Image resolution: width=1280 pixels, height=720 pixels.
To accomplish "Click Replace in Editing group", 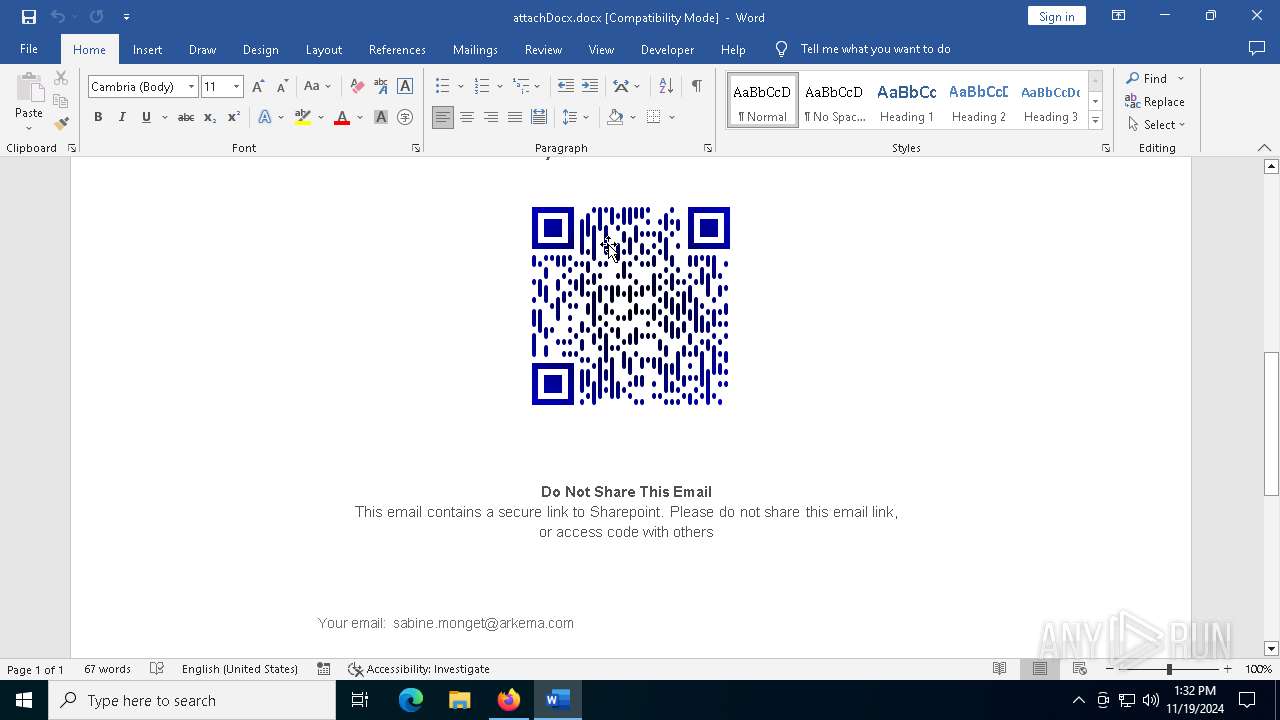I will [1155, 102].
